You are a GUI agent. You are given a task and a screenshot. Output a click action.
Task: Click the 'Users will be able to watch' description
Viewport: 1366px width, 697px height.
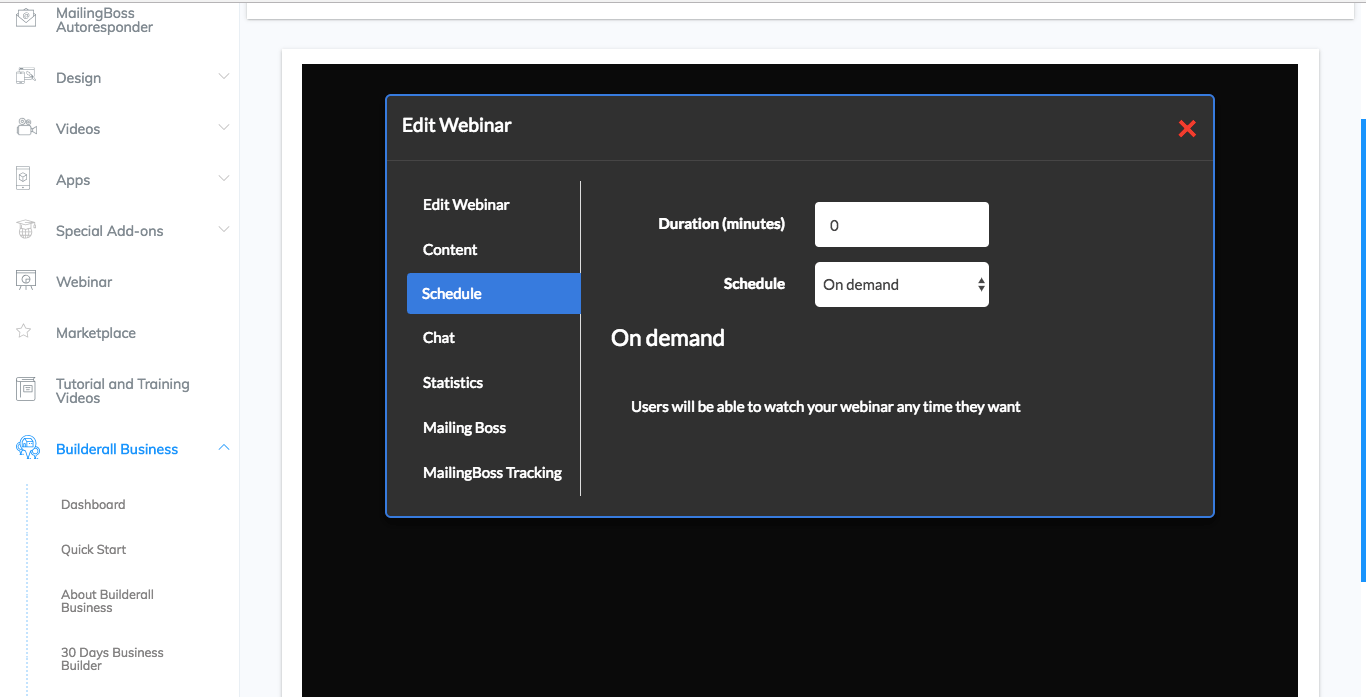coord(826,407)
